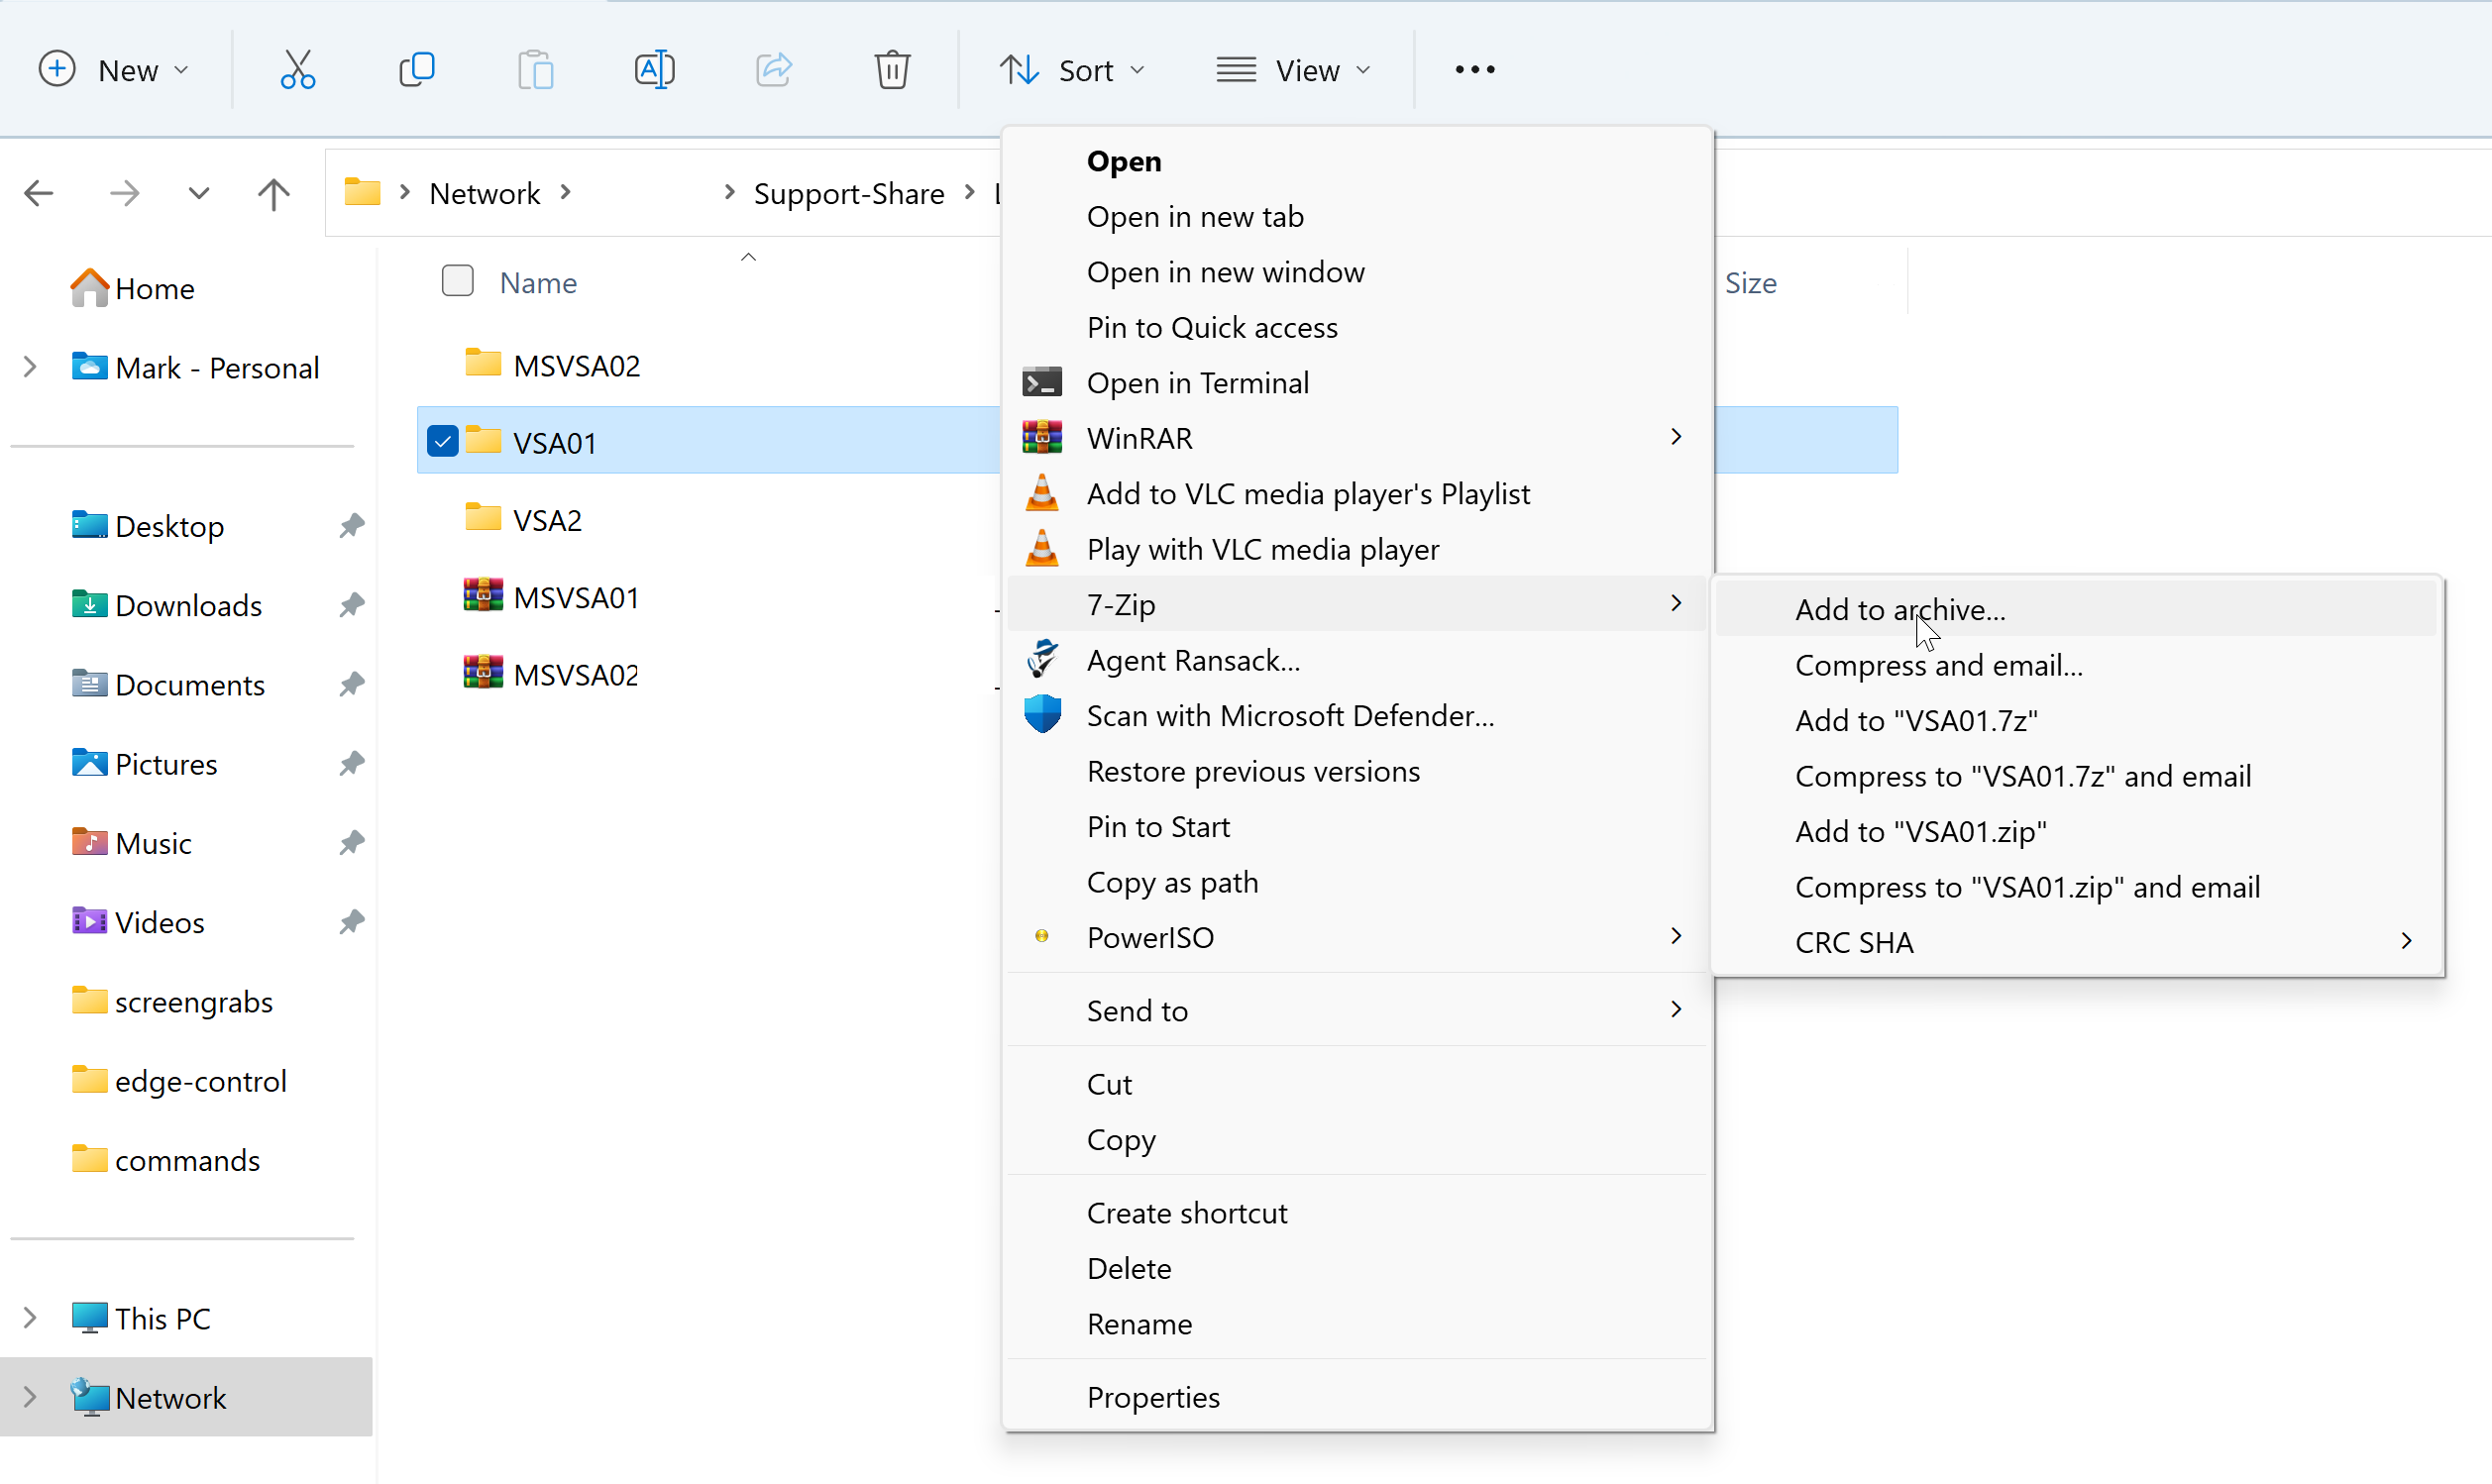The width and height of the screenshot is (2492, 1484).
Task: Open the recent locations chevron dropdown
Action: 199,193
